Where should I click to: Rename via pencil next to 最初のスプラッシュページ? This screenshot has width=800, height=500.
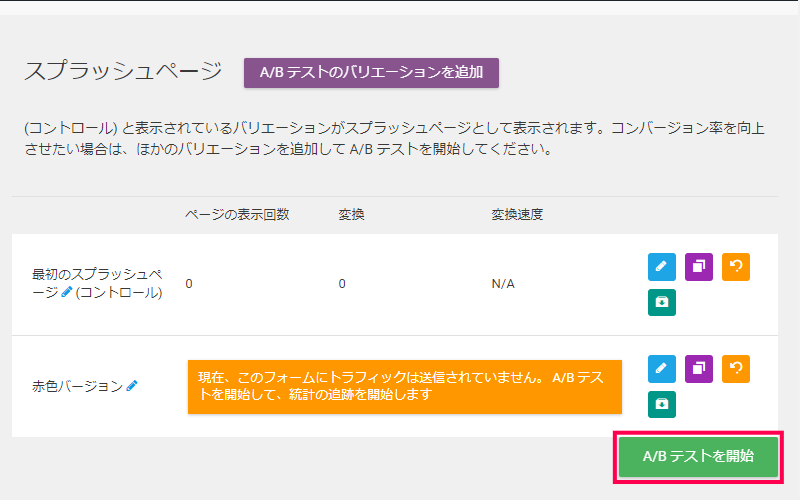(x=67, y=292)
